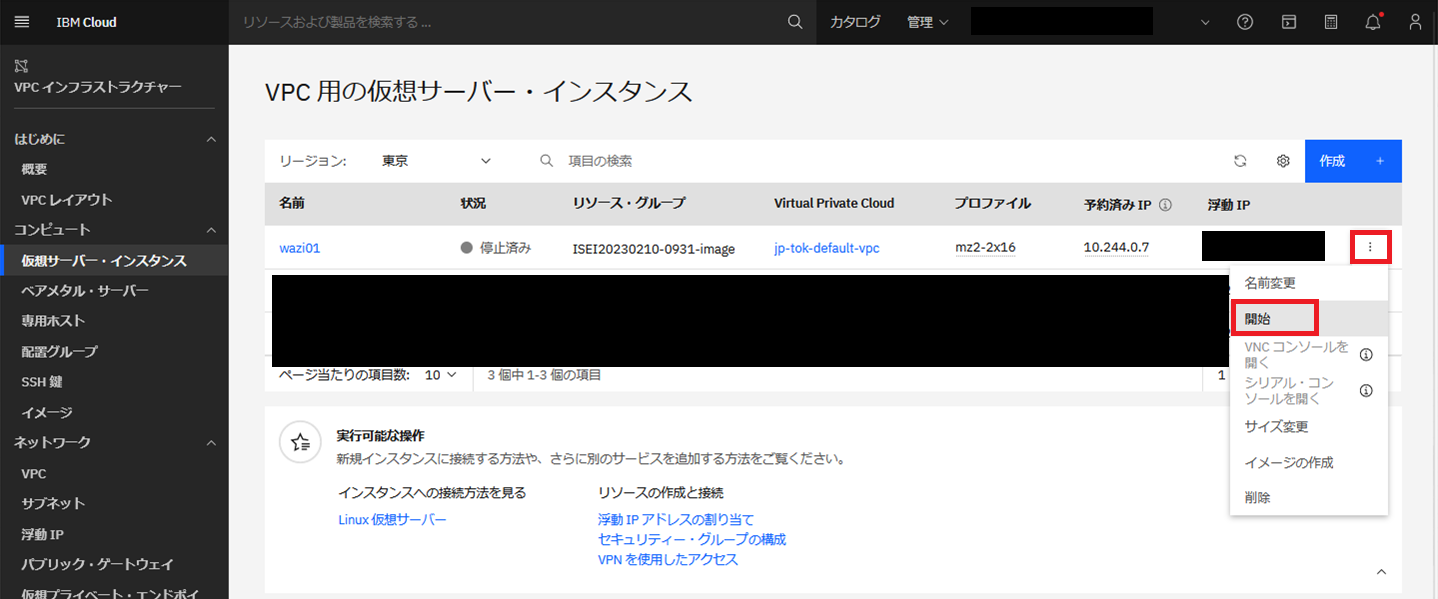The image size is (1438, 599).
Task: Go to VPC under ネットワーク
Action: pos(34,473)
